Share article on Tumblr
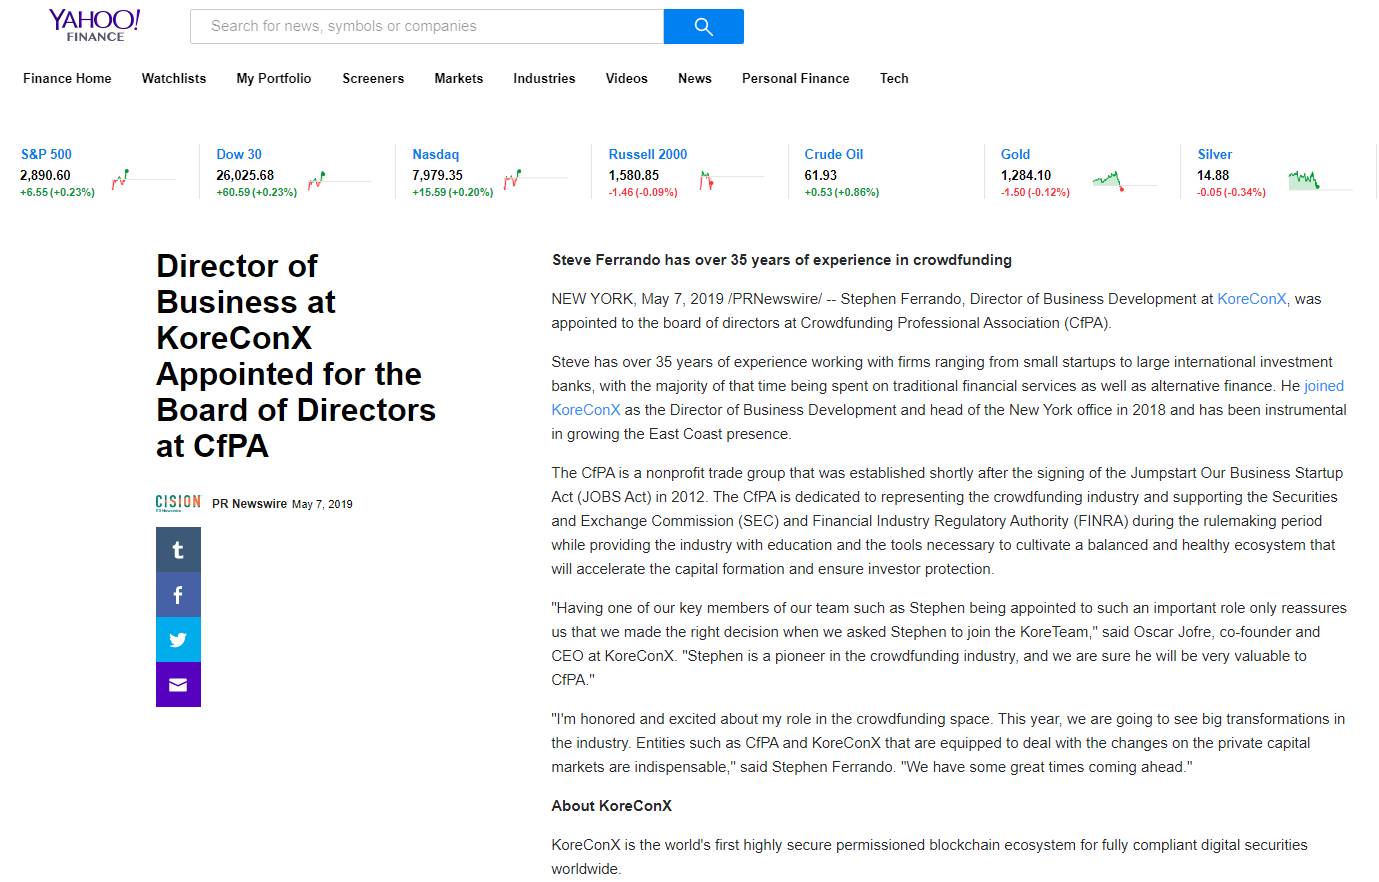 [178, 550]
